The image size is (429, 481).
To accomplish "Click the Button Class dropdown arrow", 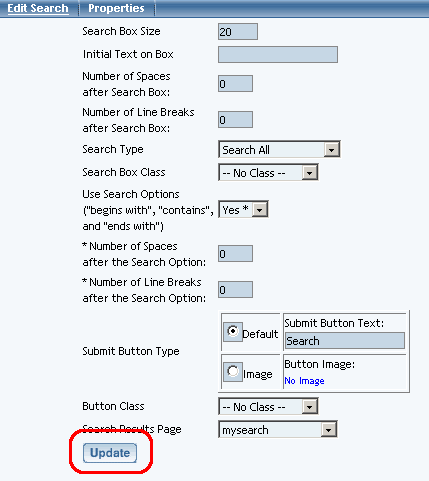I will click(x=309, y=407).
